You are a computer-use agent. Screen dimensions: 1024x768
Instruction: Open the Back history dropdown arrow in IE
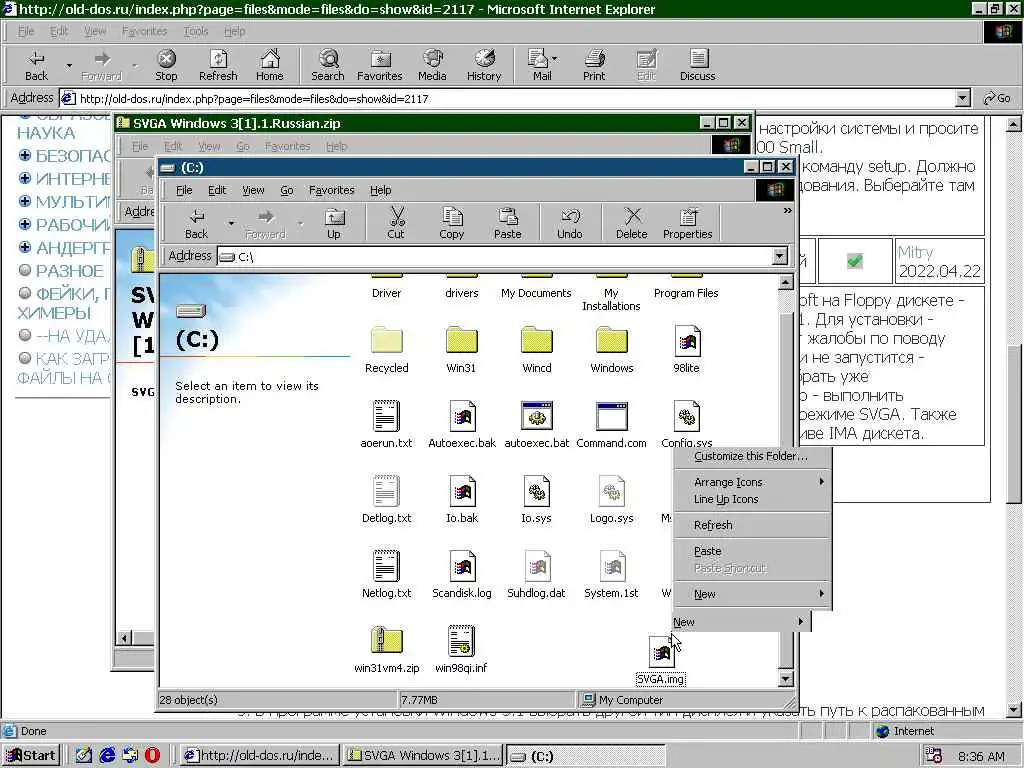pos(69,65)
